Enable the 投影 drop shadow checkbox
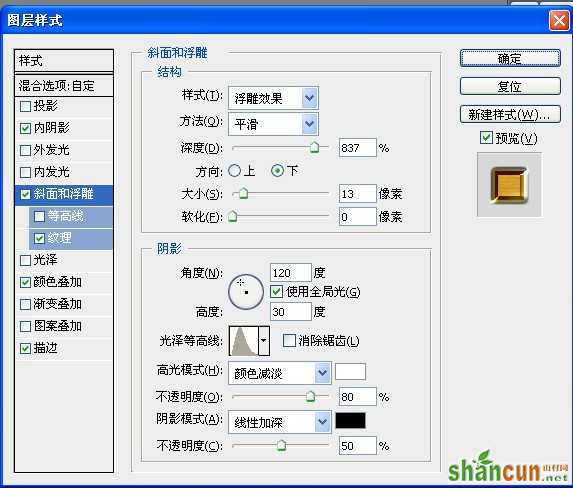This screenshot has width=573, height=488. point(25,106)
